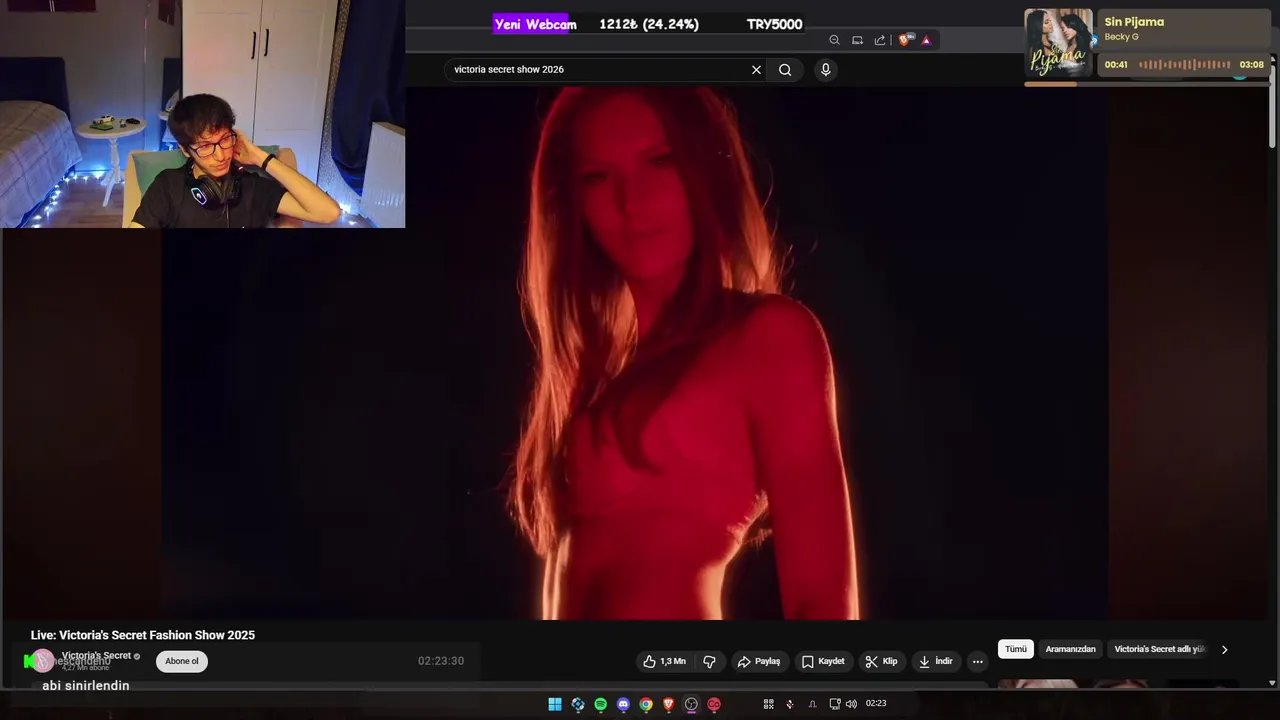Screen dimensions: 1280x720
Task: Click the Victoria's Secret channel name
Action: click(96, 655)
